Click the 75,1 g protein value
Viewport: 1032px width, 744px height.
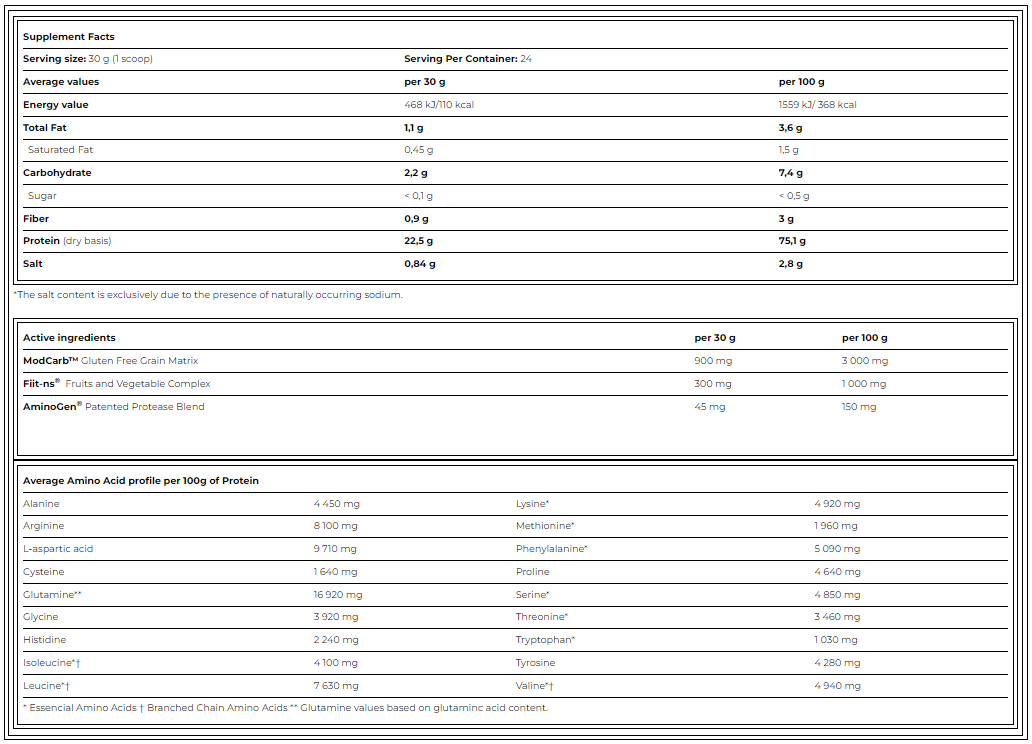click(792, 241)
